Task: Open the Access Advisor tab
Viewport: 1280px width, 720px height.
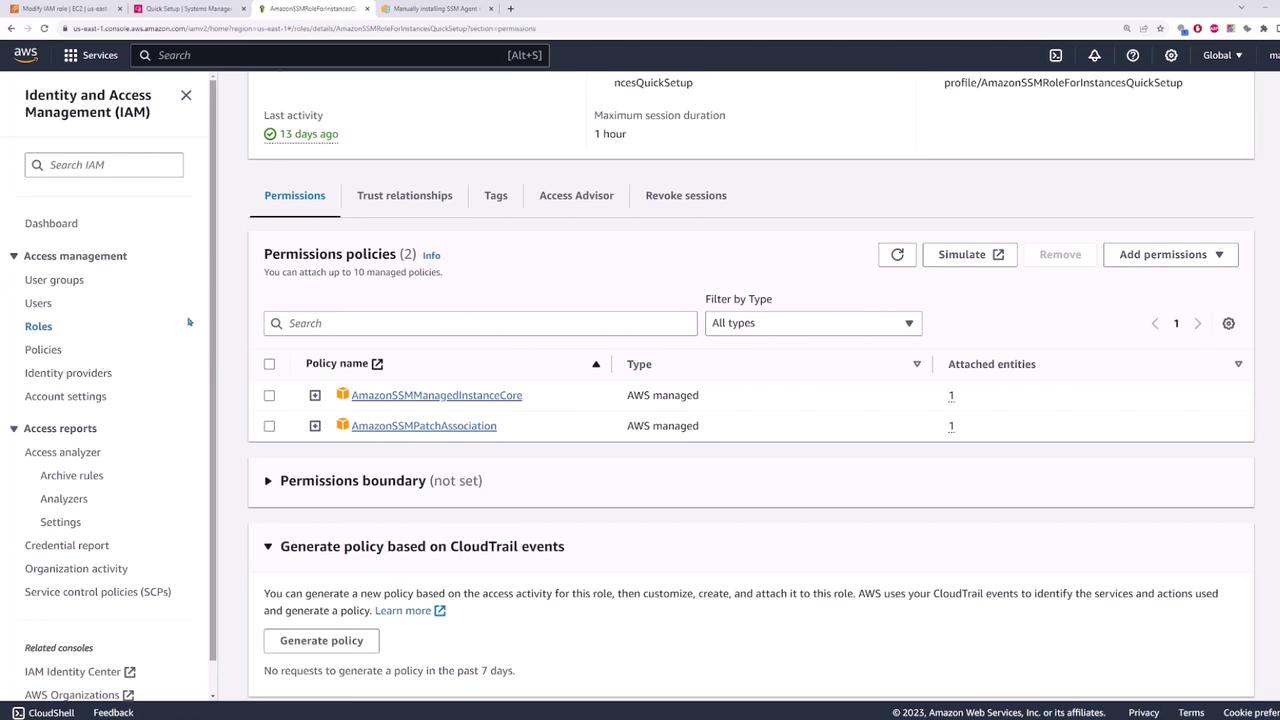Action: 577,196
